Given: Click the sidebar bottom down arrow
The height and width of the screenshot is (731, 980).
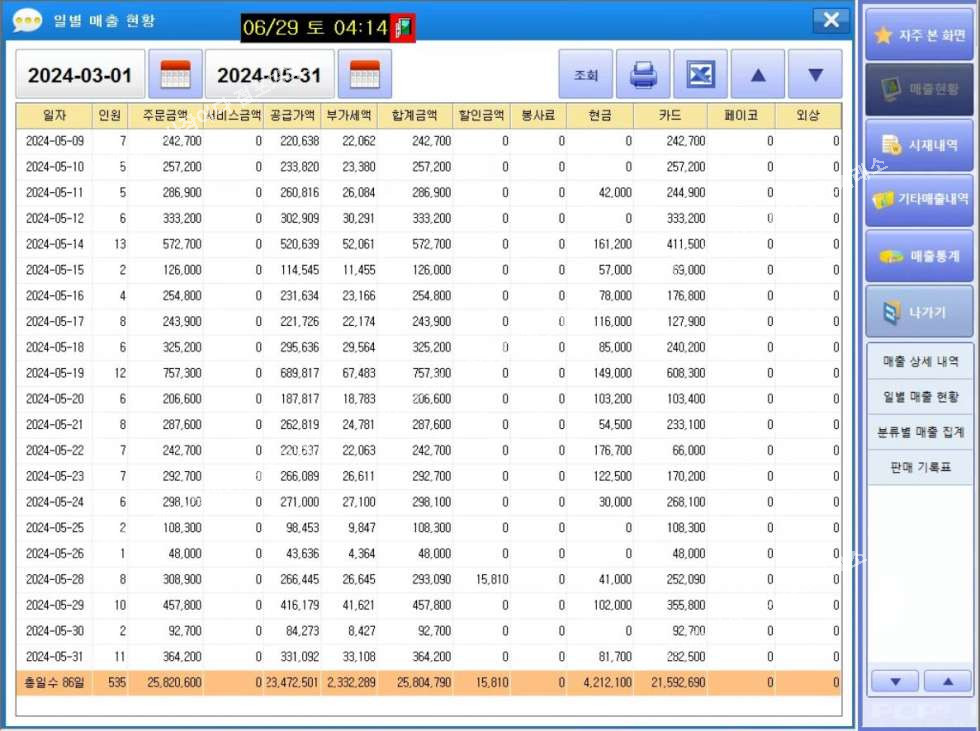Looking at the screenshot, I should coord(895,682).
